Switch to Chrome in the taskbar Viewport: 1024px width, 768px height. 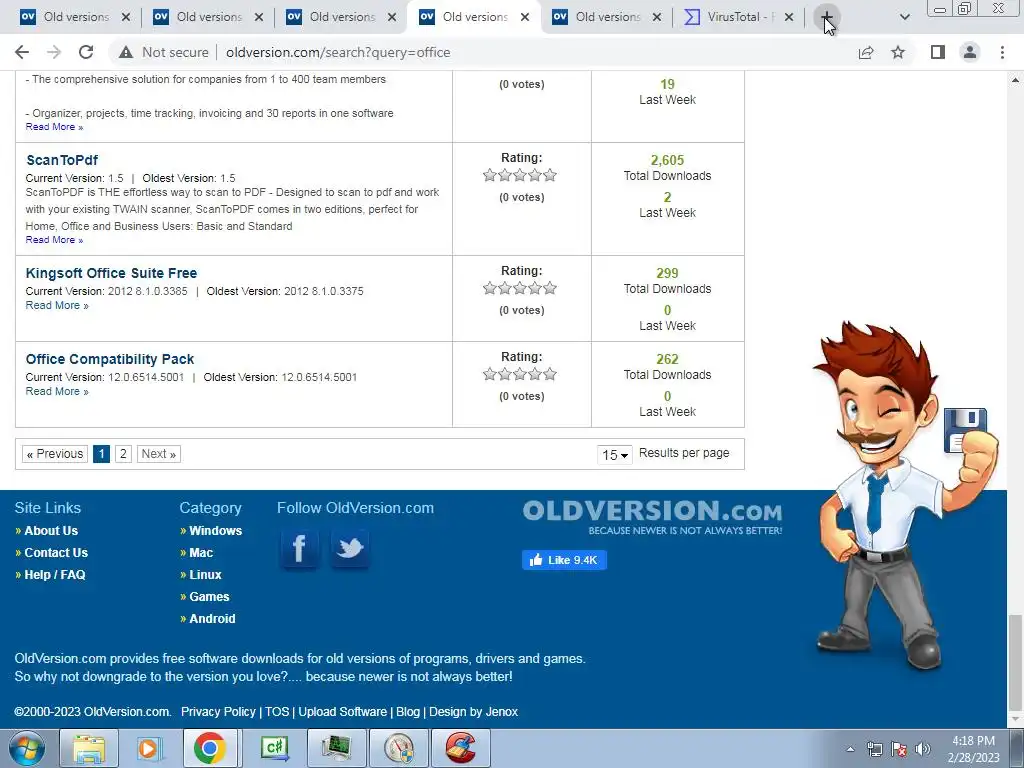pyautogui.click(x=210, y=748)
